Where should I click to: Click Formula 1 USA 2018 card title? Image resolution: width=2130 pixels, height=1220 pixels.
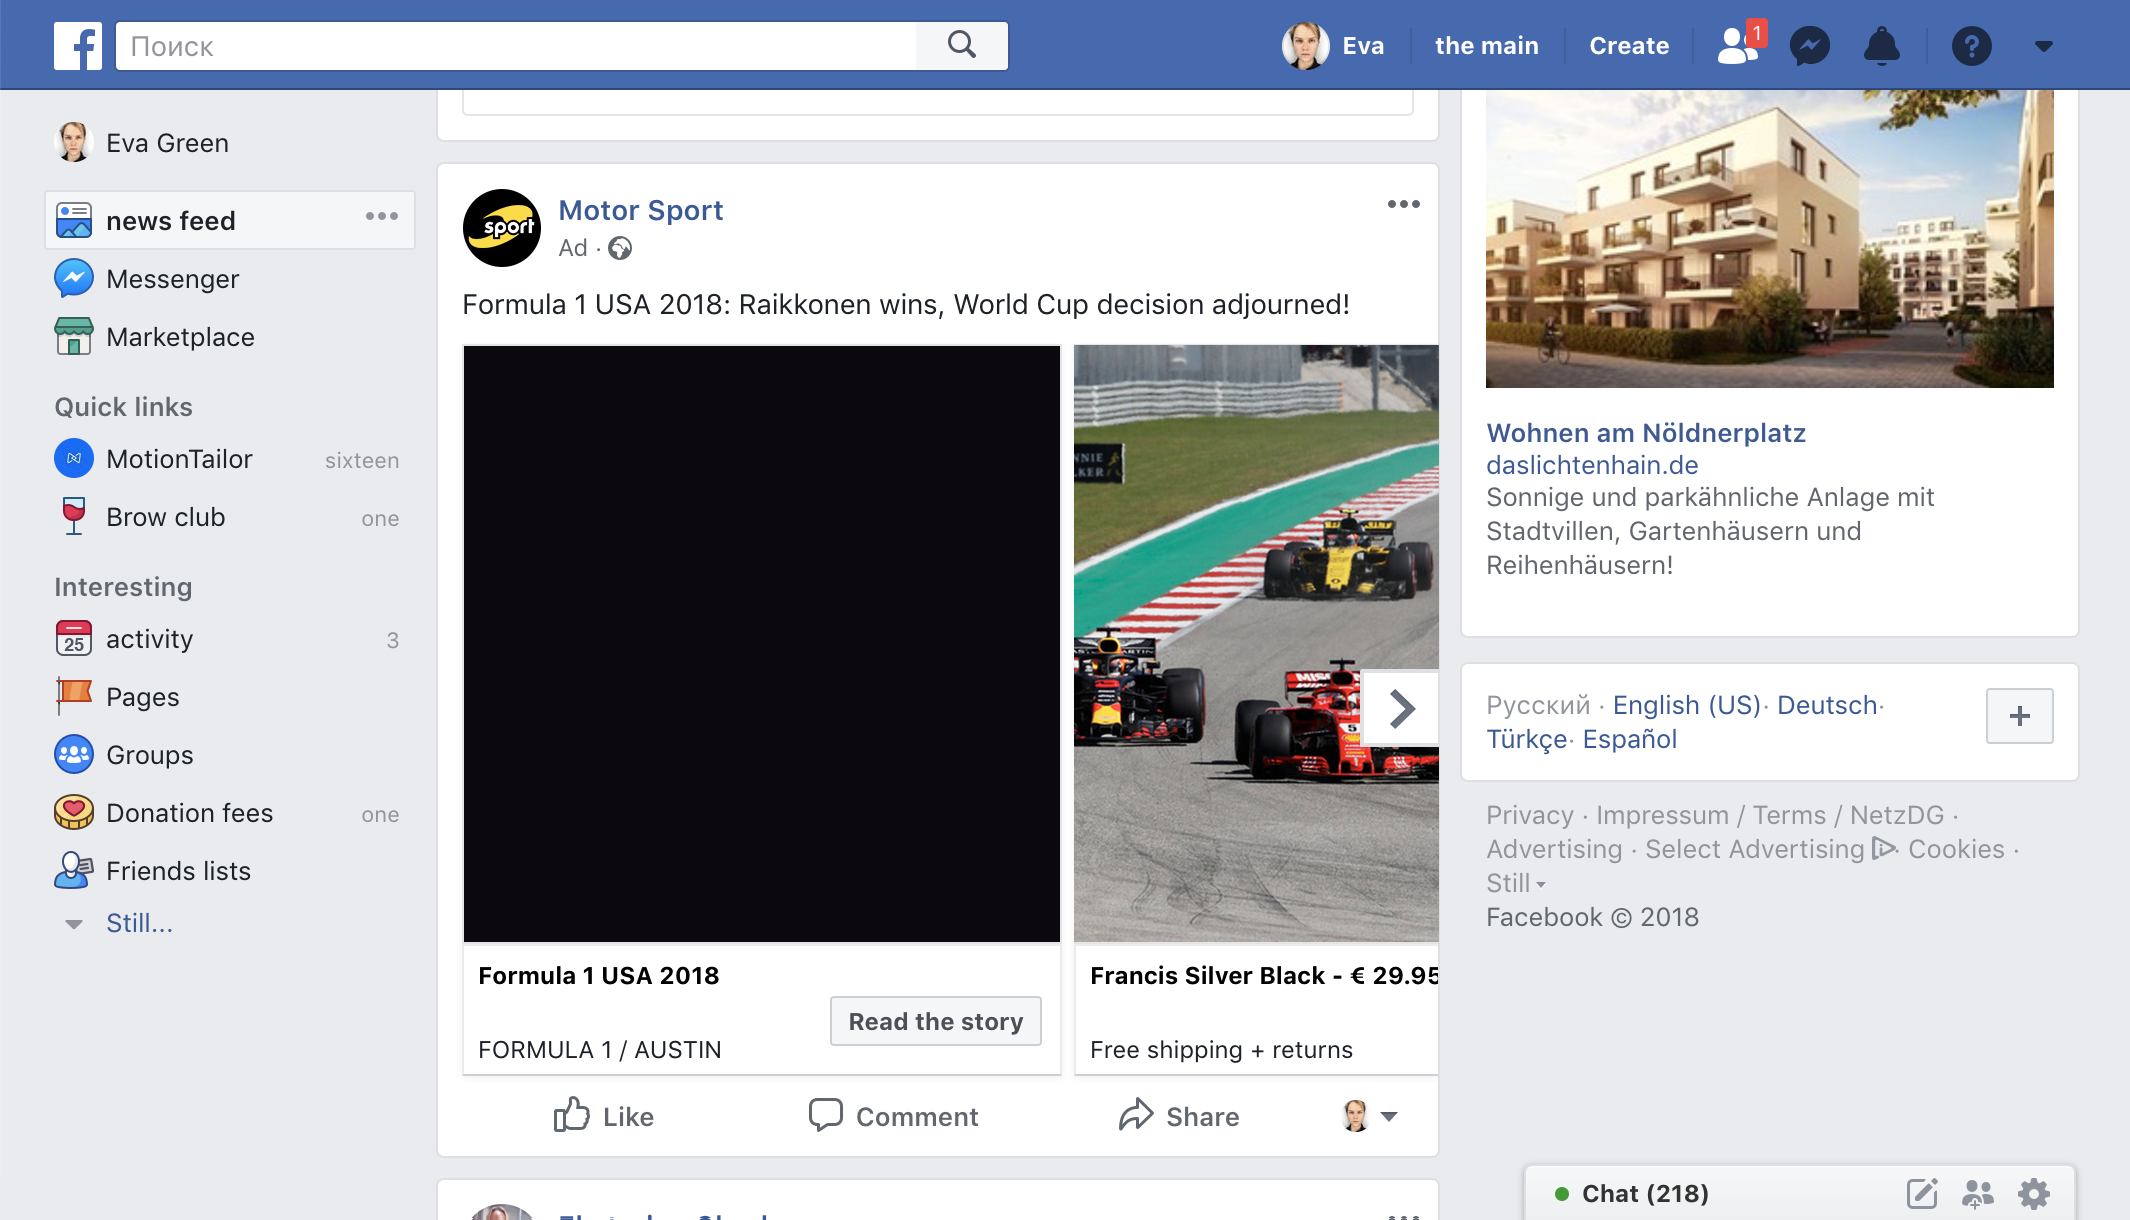(599, 975)
